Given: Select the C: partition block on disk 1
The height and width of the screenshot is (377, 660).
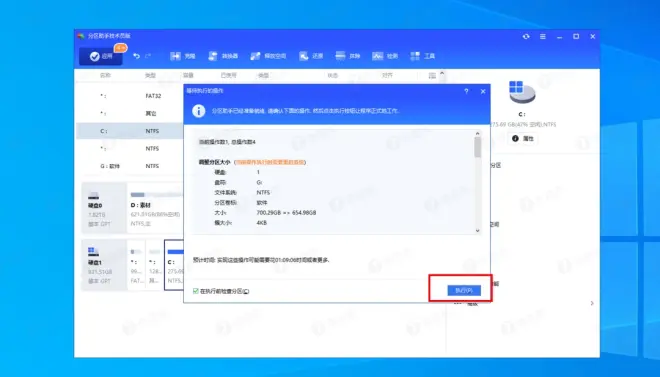Looking at the screenshot, I should [174, 265].
